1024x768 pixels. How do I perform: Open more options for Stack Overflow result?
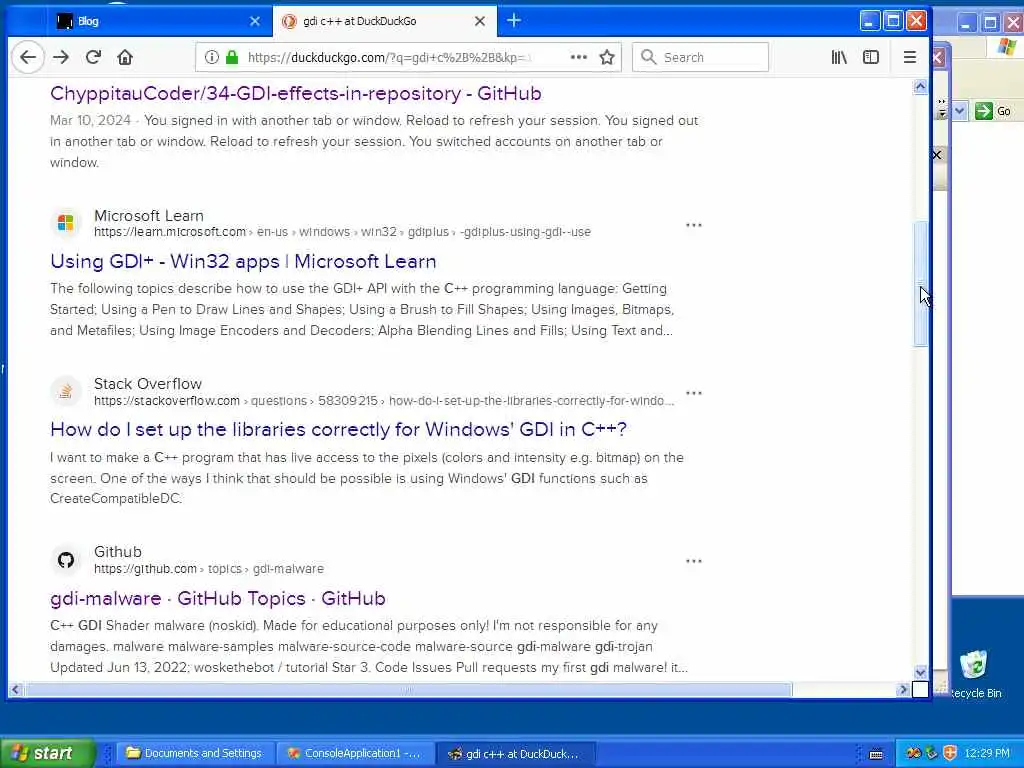pos(694,393)
